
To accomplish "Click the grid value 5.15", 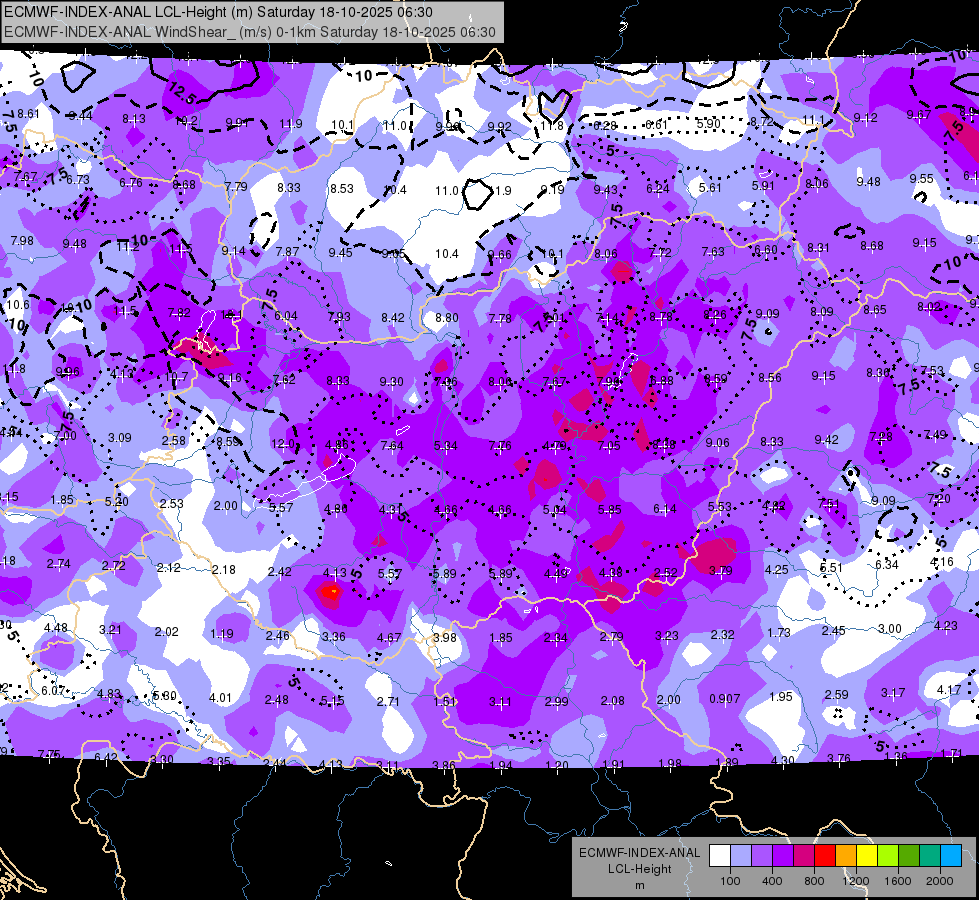I will pos(332,701).
